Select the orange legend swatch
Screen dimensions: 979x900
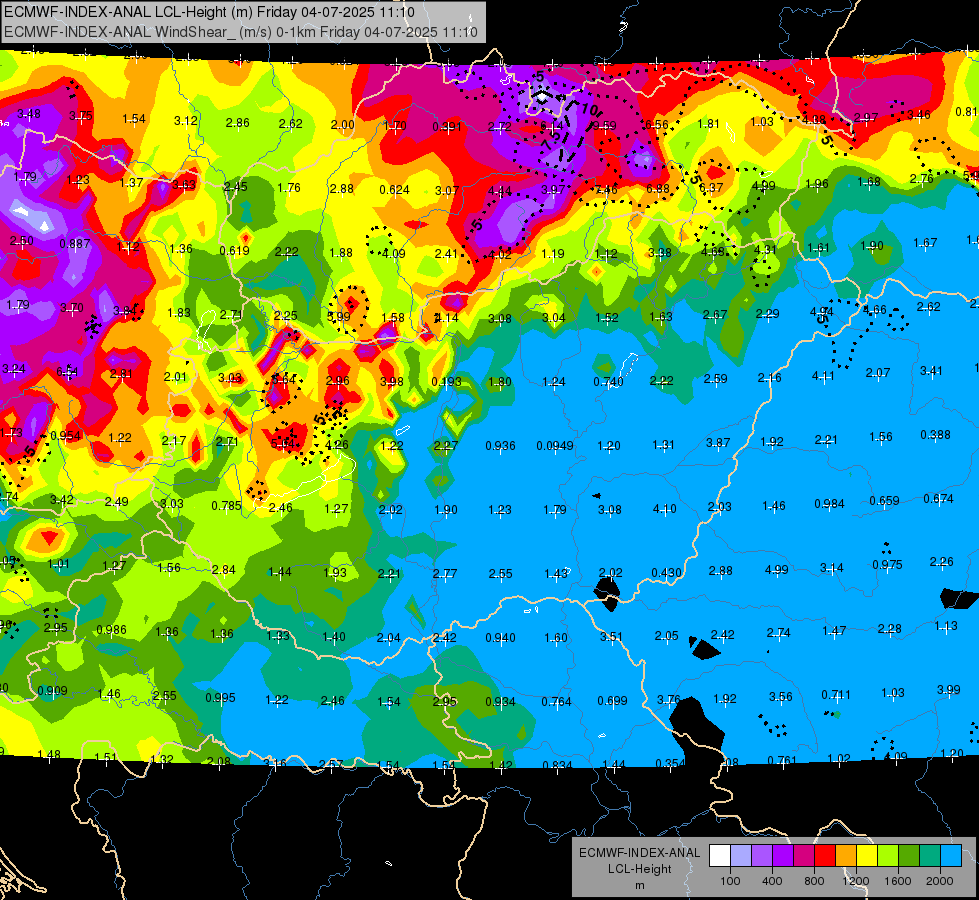pos(847,856)
